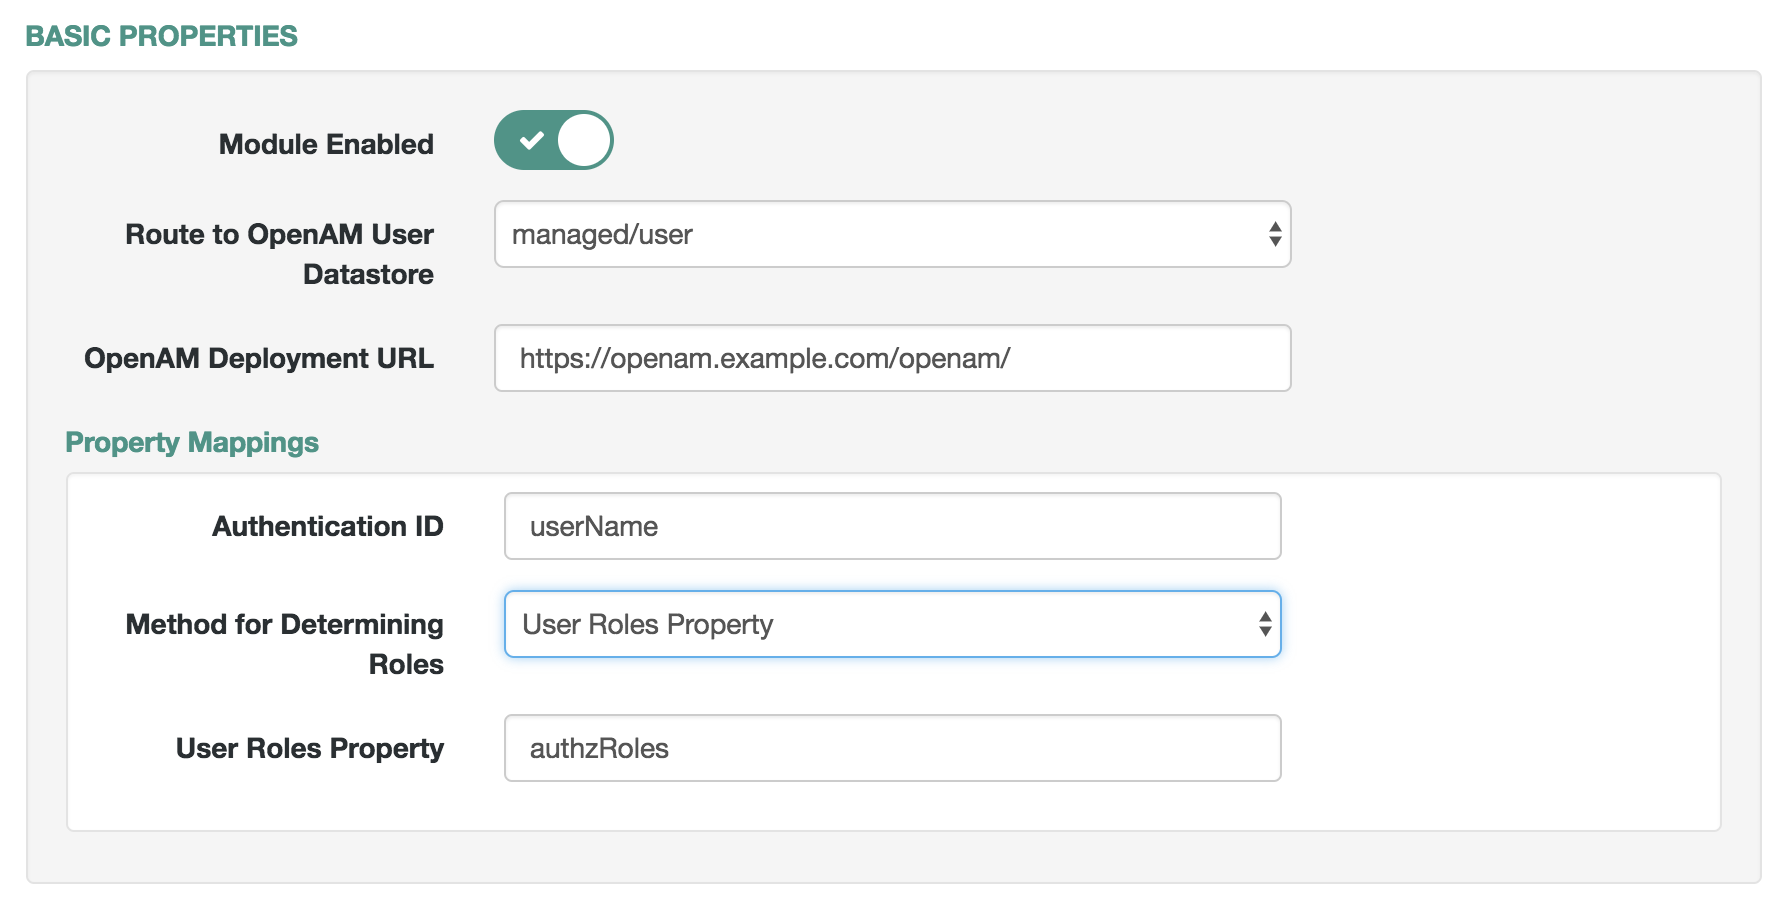The height and width of the screenshot is (910, 1788).
Task: Click the Authentication ID label
Action: pyautogui.click(x=328, y=526)
